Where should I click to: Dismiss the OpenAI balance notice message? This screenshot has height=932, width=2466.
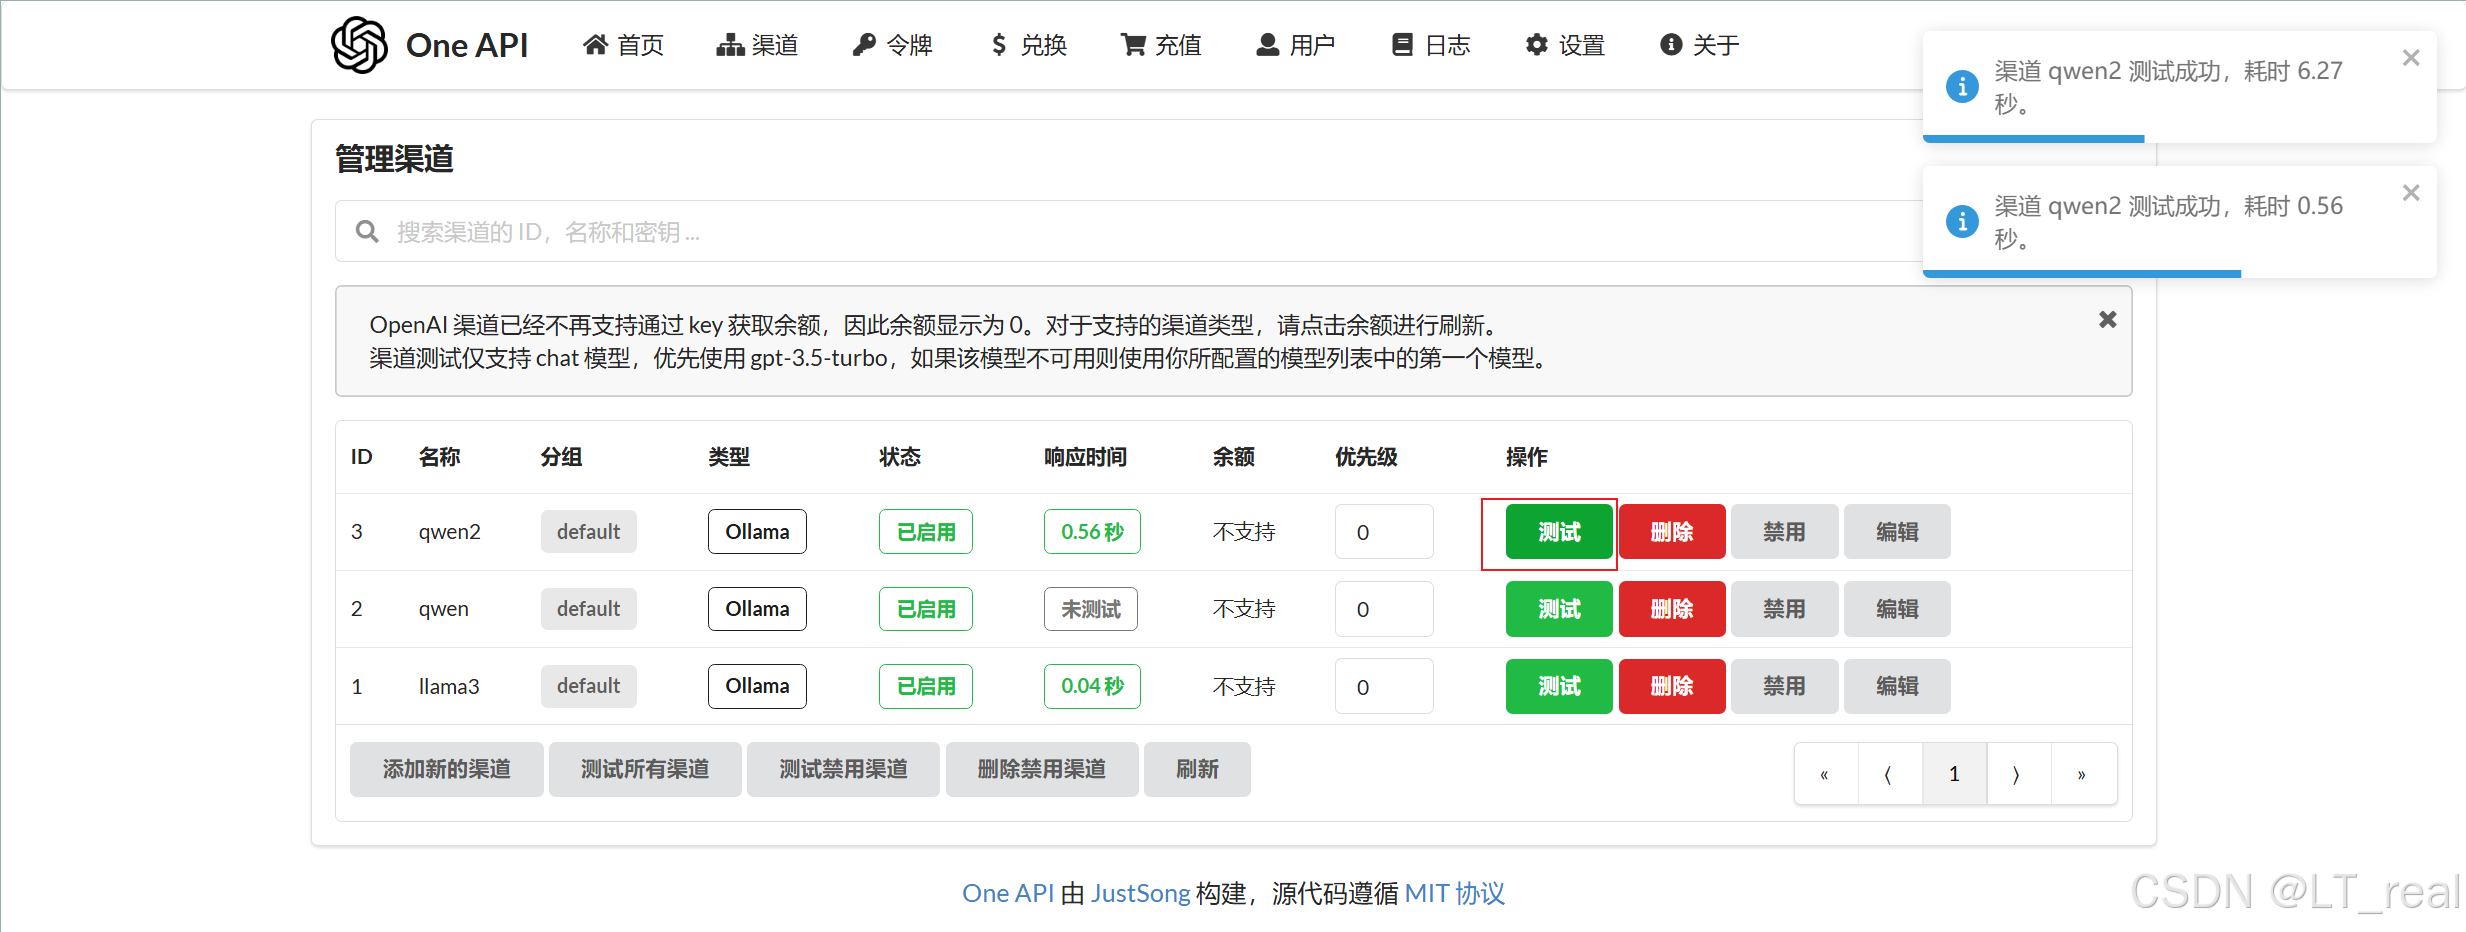click(x=2107, y=319)
